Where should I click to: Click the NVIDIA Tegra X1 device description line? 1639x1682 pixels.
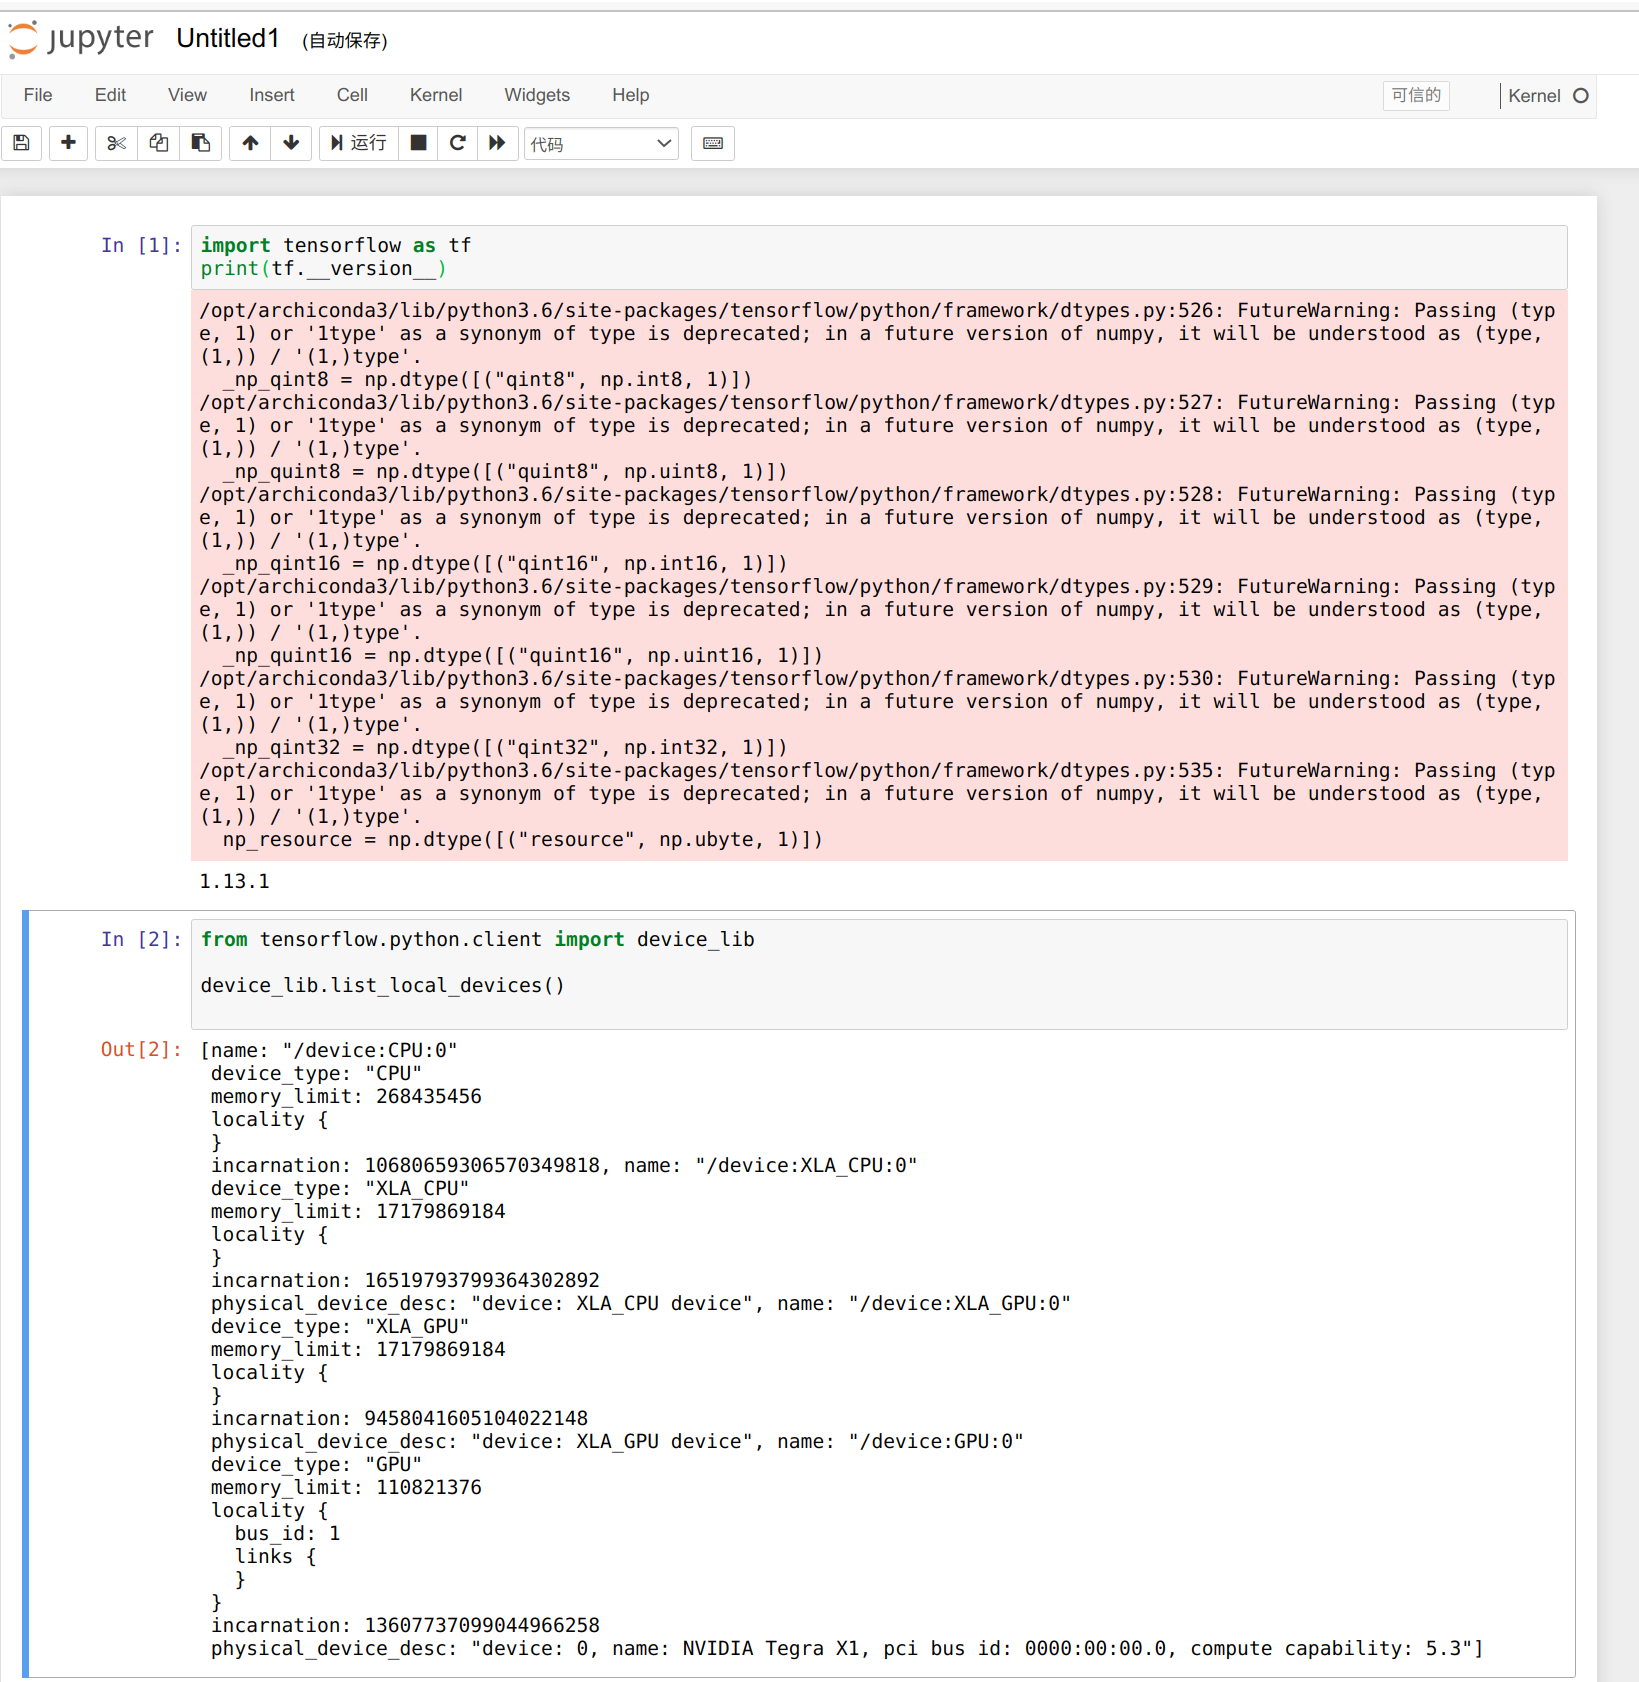pyautogui.click(x=847, y=1648)
